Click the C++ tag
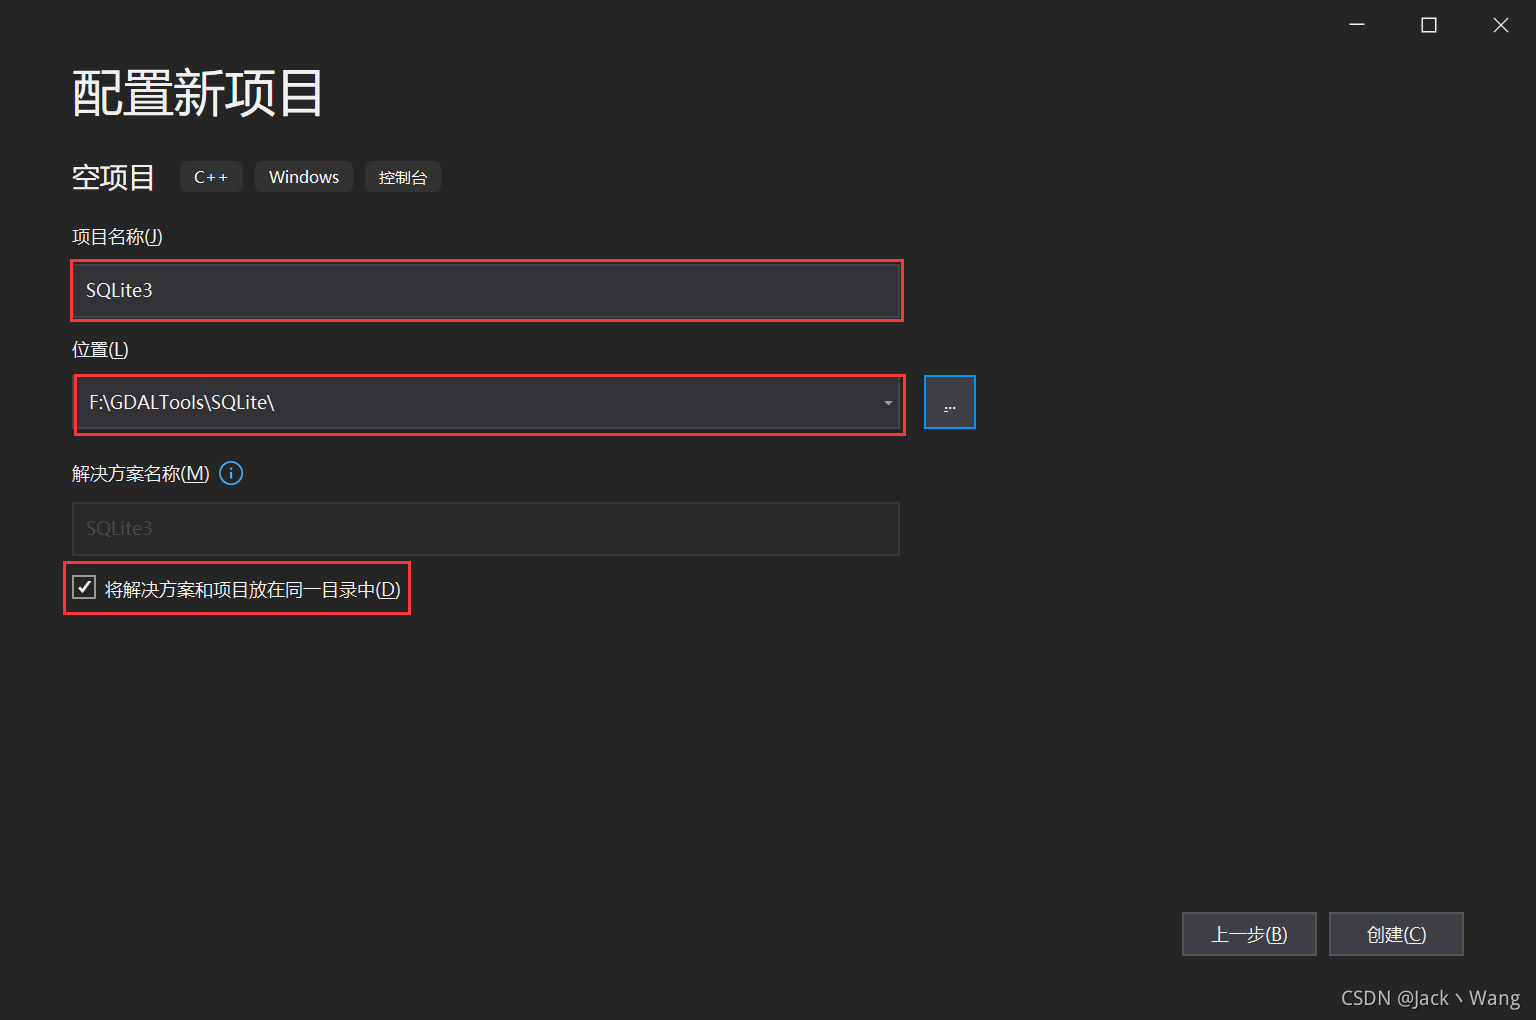1536x1020 pixels. (x=211, y=177)
